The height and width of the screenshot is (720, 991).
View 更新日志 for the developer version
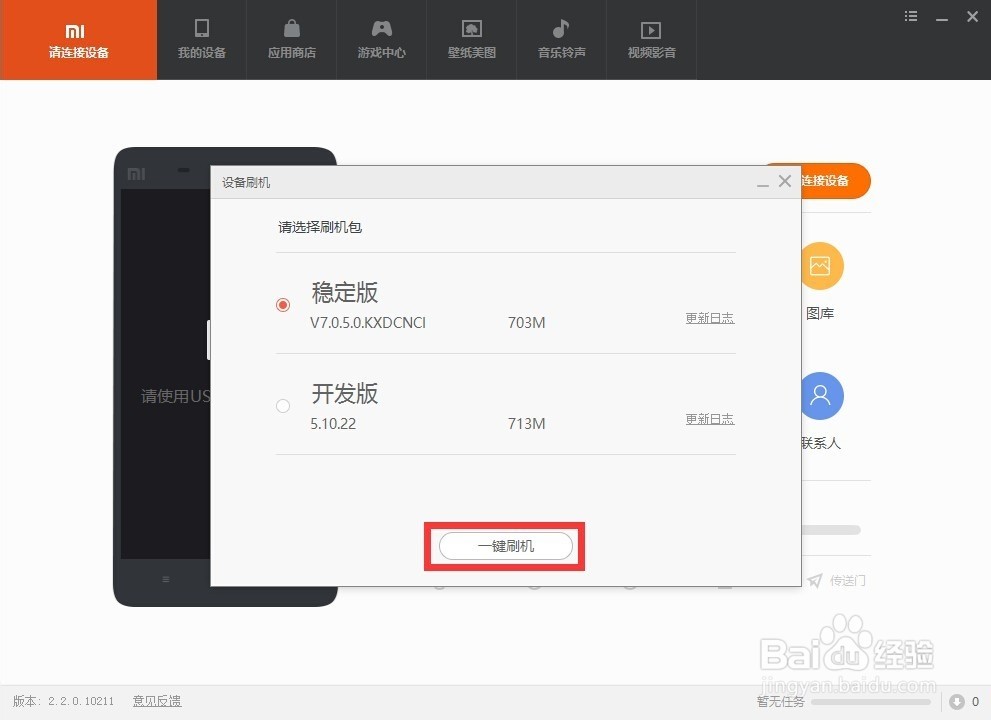(709, 419)
